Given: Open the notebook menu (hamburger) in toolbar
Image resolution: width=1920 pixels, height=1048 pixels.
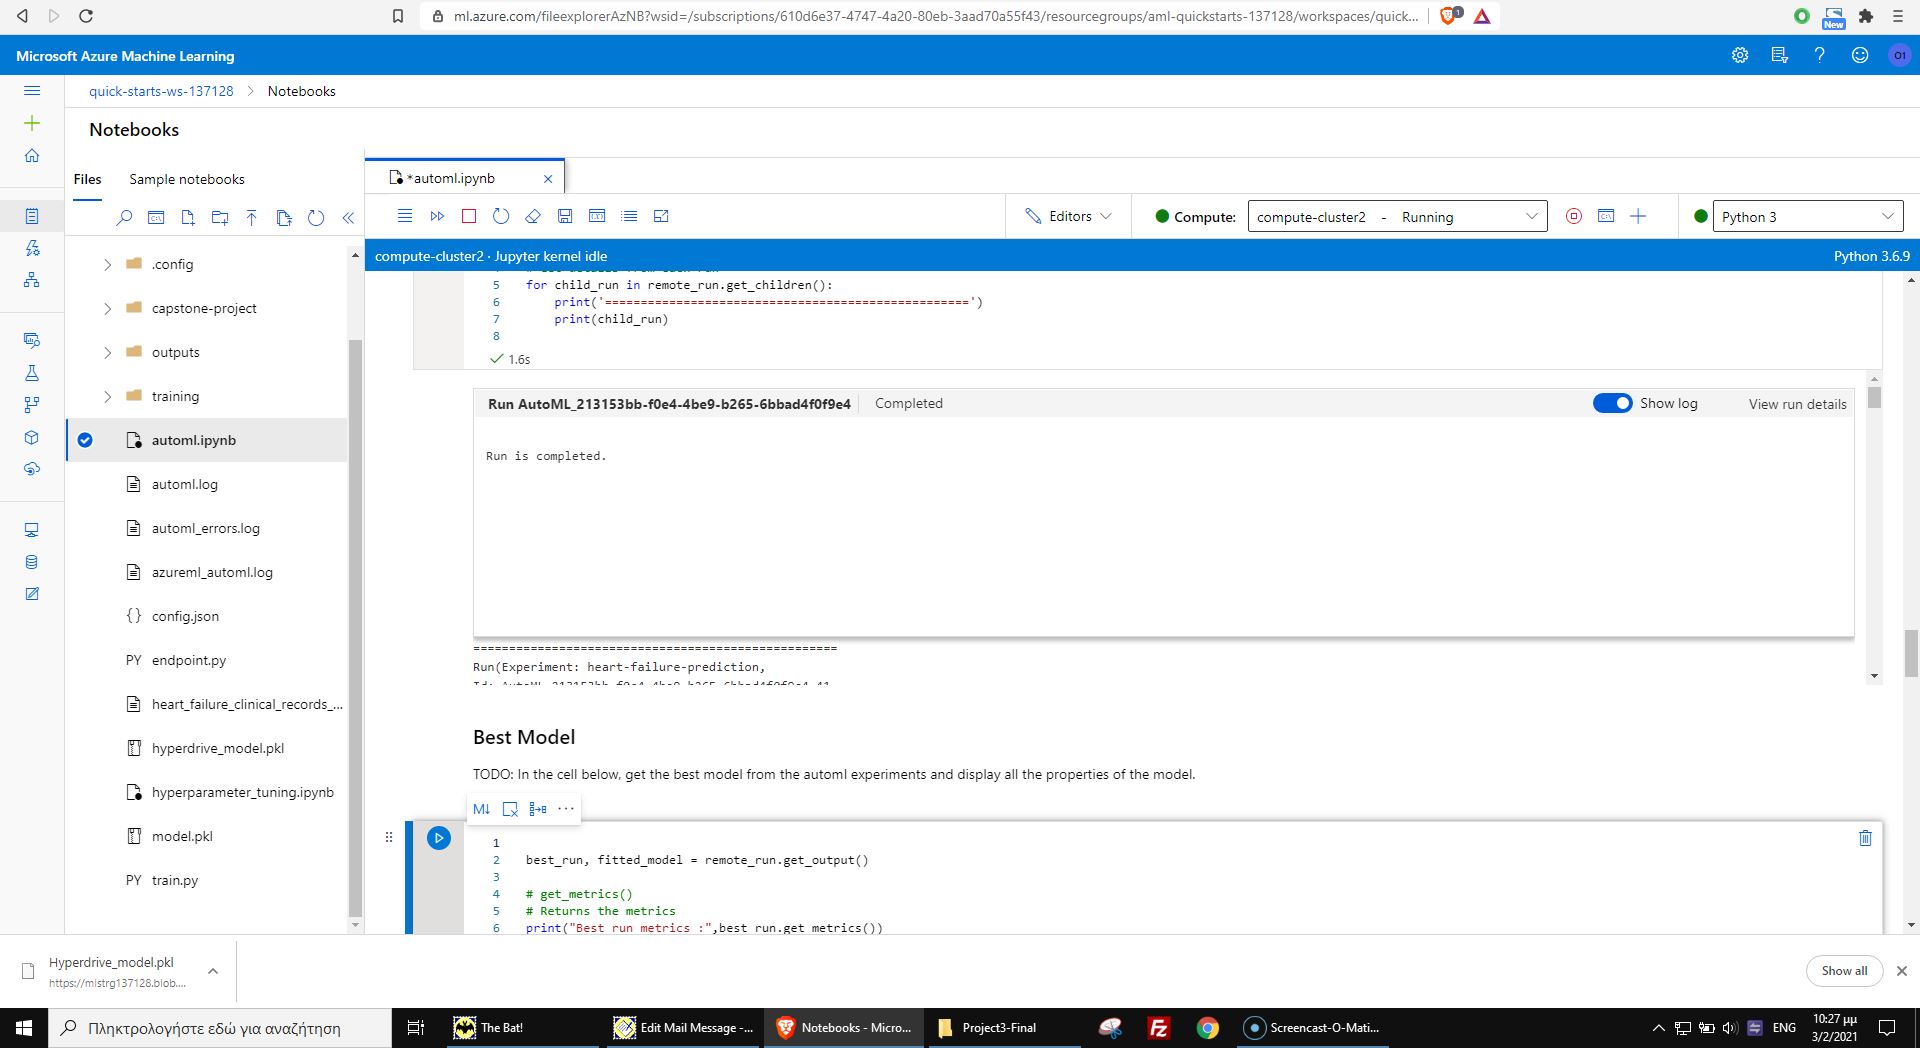Looking at the screenshot, I should [405, 216].
